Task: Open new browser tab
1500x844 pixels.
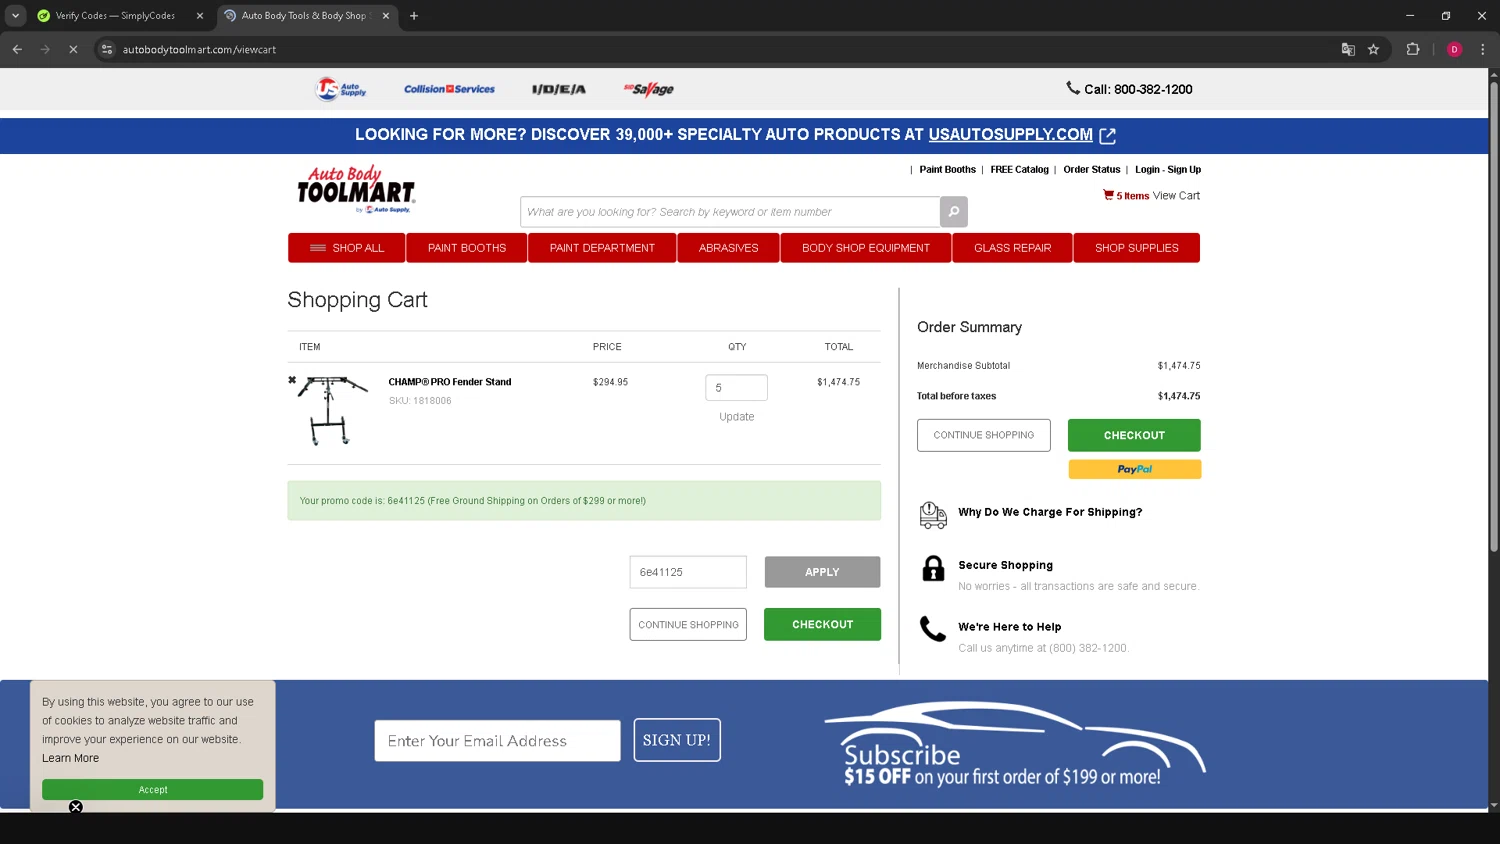Action: click(414, 16)
